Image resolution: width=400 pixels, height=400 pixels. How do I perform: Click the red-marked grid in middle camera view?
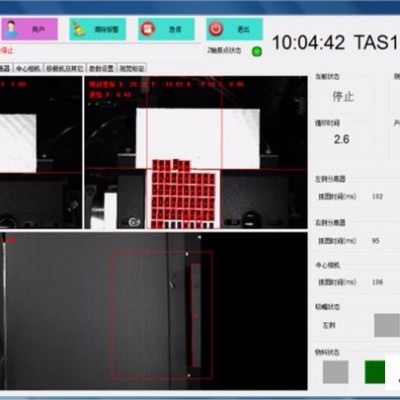point(183,194)
